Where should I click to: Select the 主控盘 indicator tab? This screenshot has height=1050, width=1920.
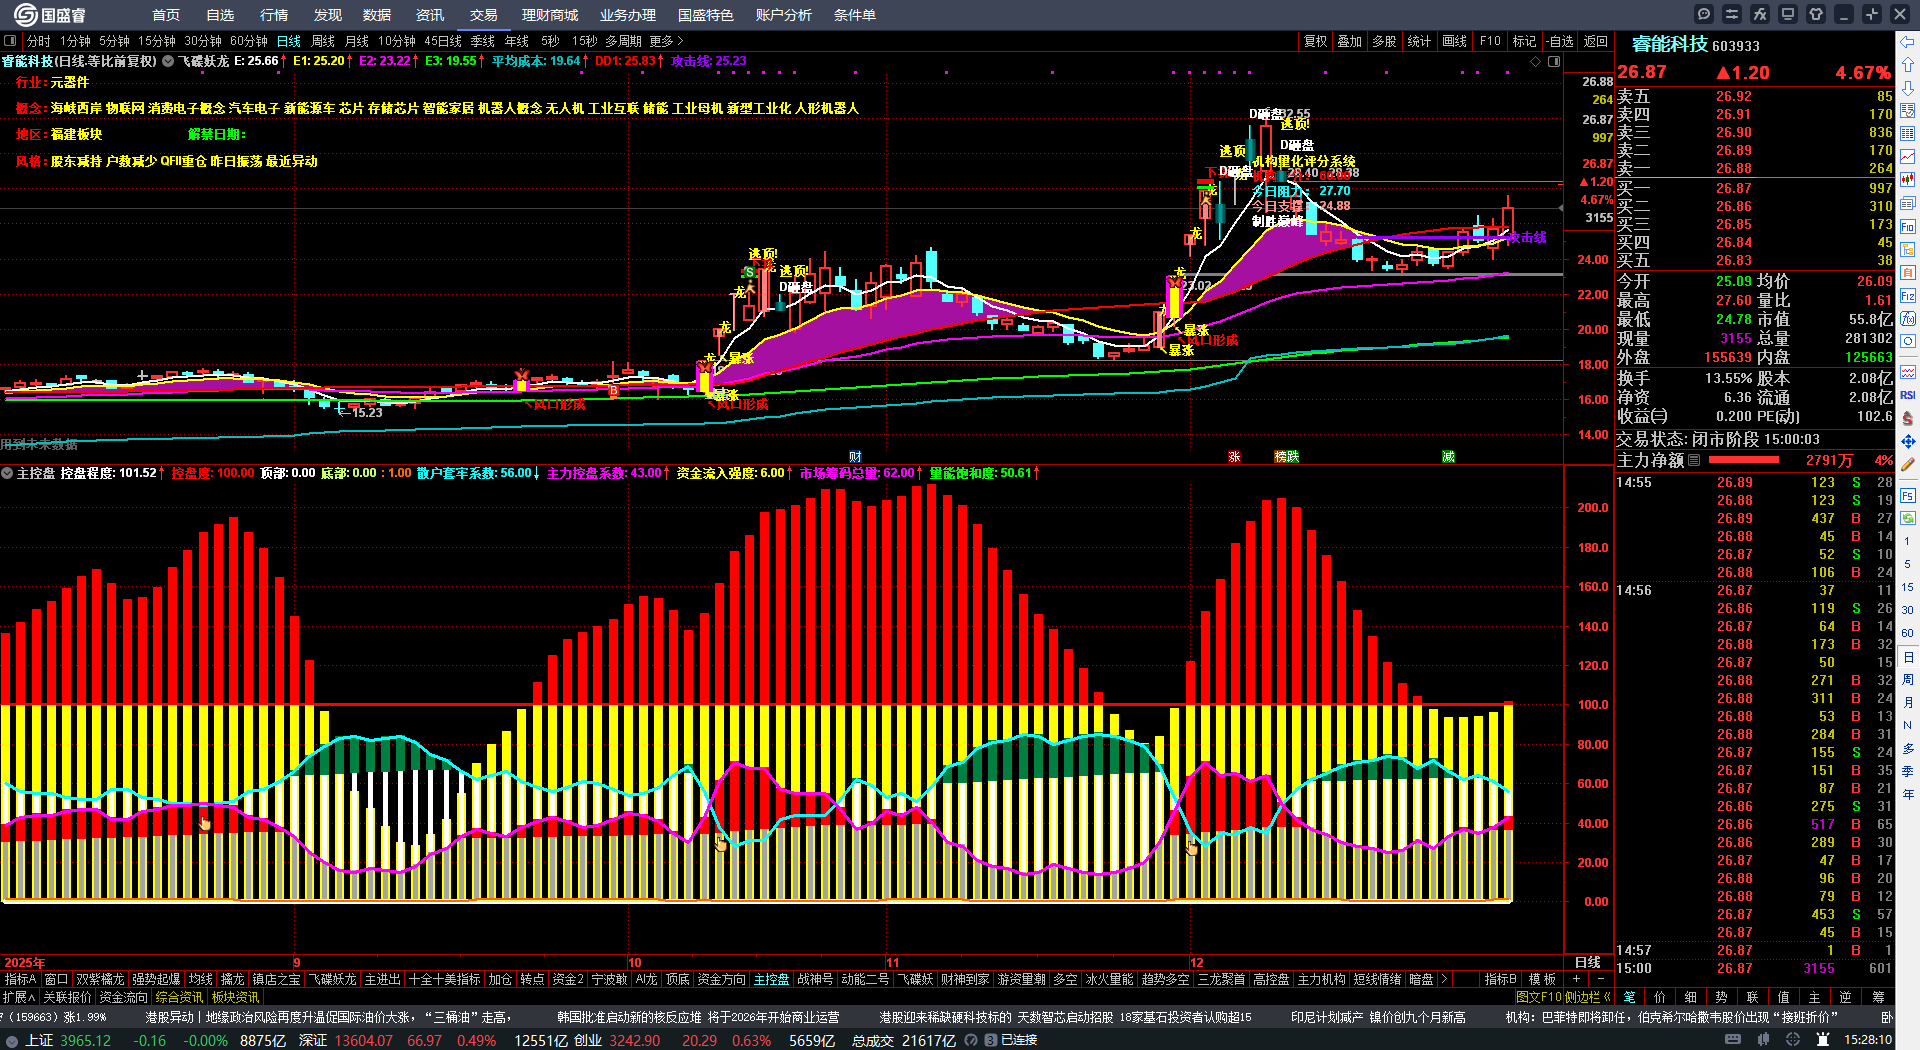coord(771,979)
